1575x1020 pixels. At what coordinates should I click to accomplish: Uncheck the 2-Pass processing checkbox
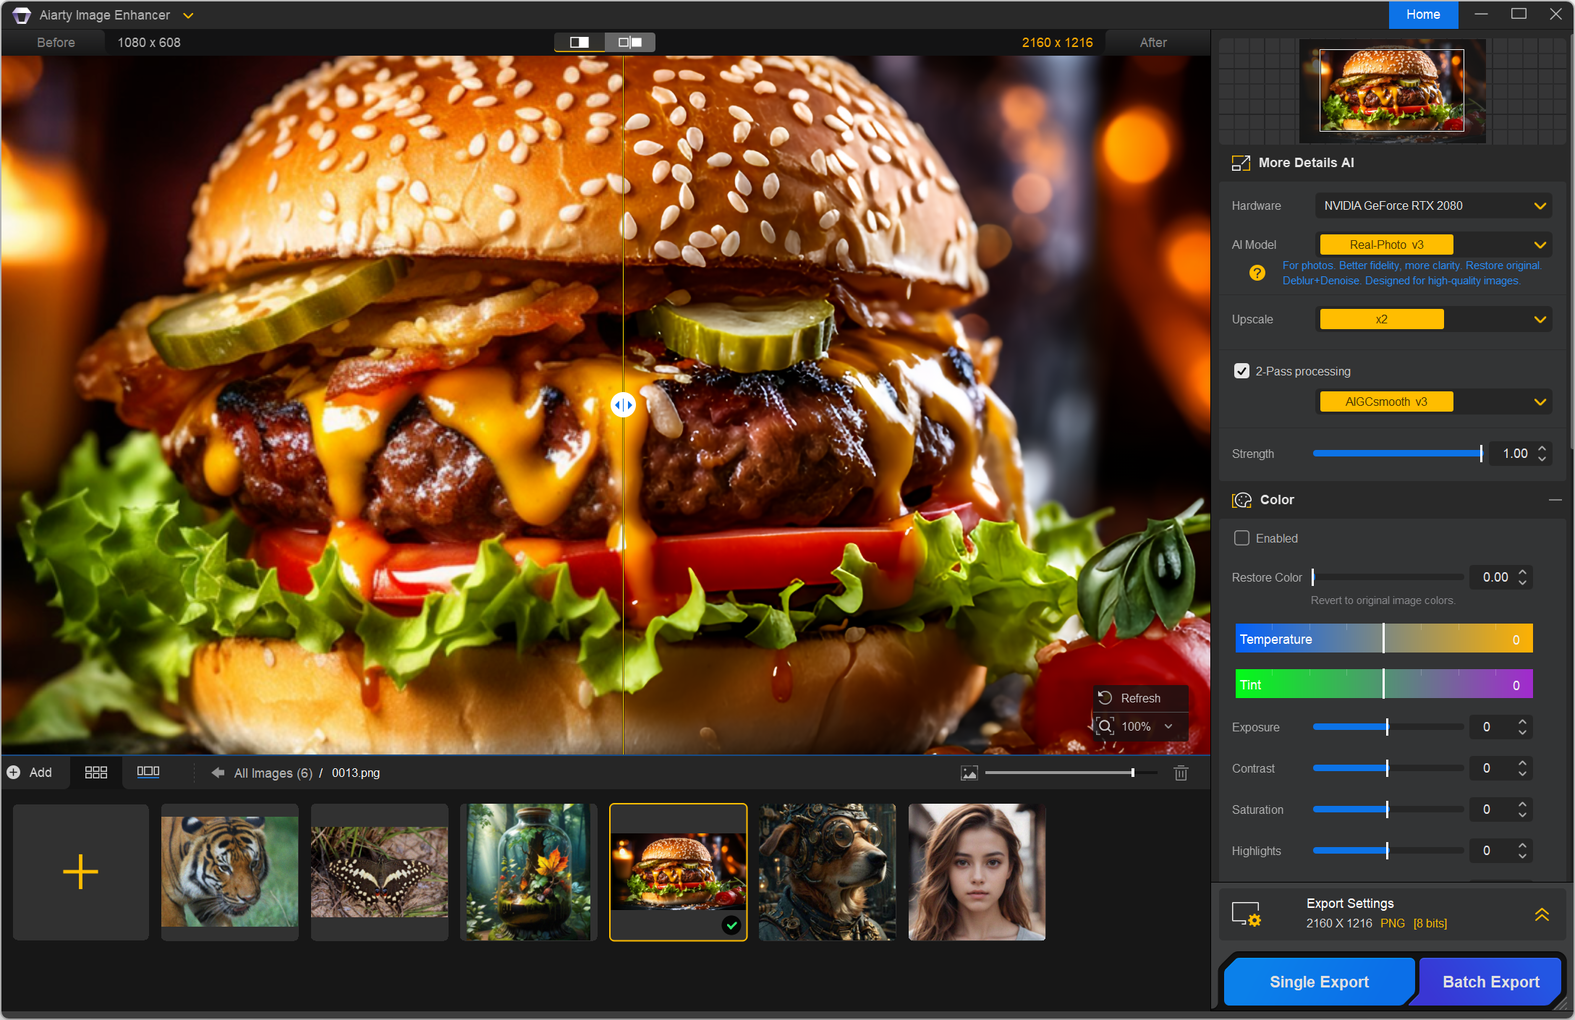coord(1242,371)
